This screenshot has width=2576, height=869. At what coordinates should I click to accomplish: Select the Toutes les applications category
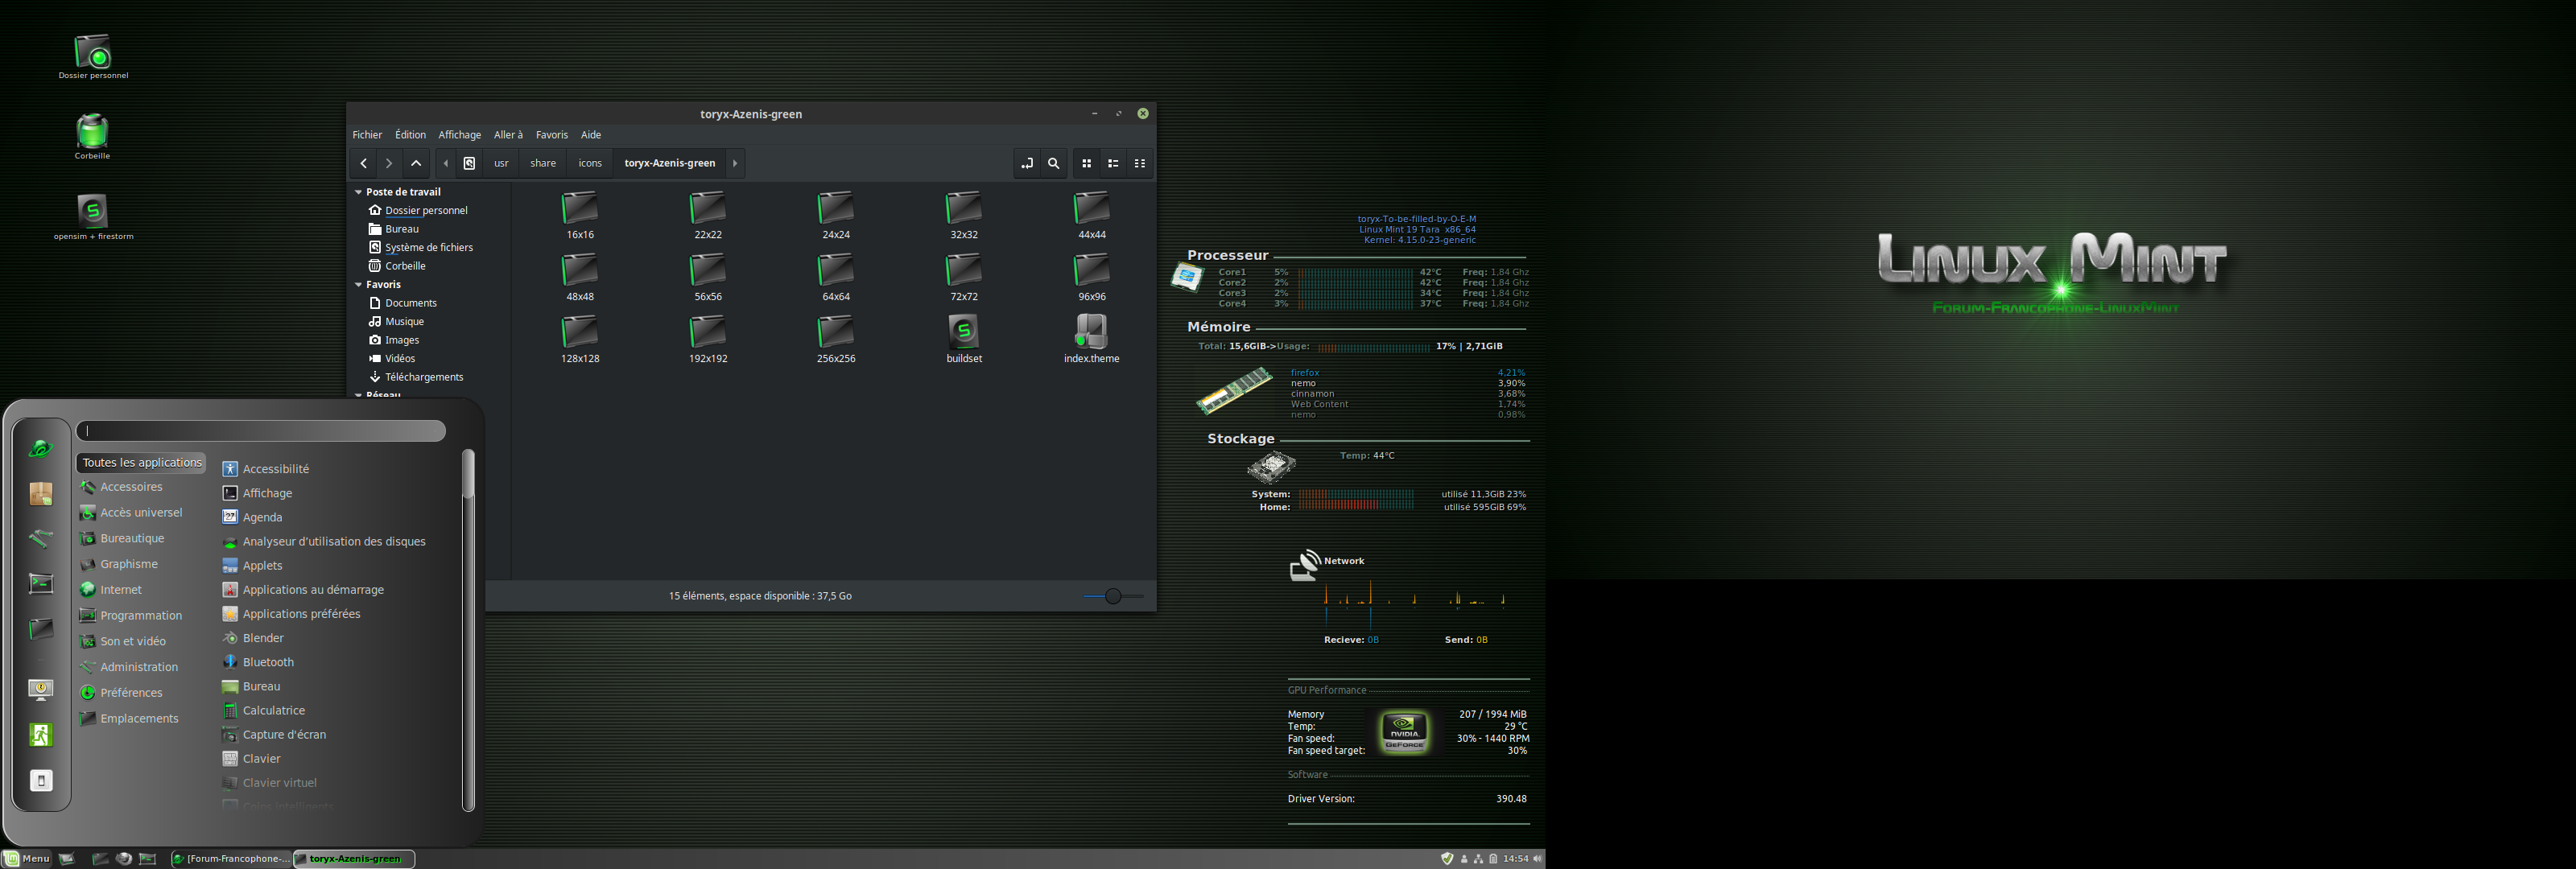[142, 462]
